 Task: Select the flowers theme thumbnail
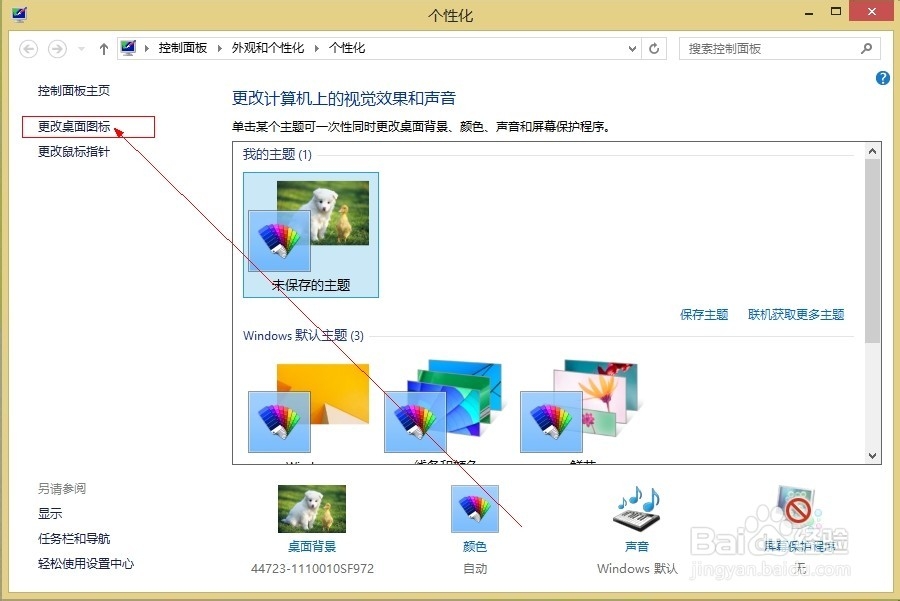click(579, 406)
